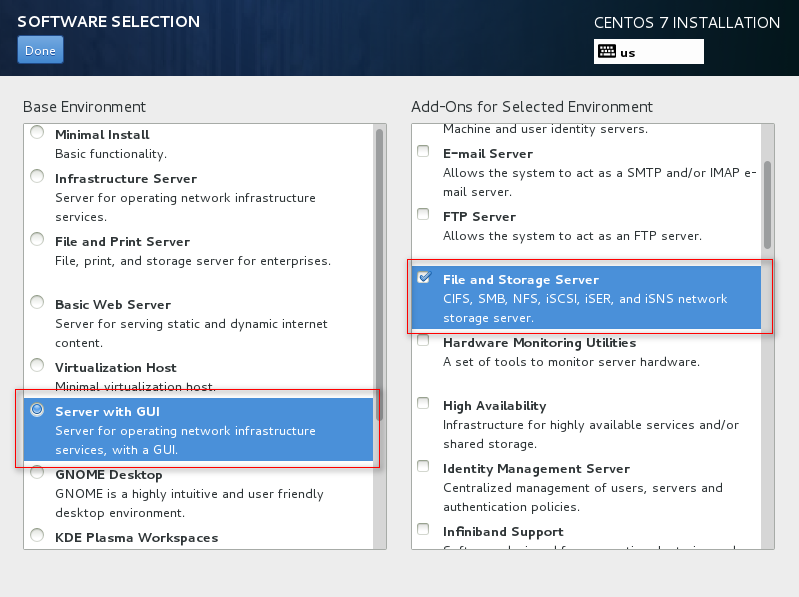Enable the E-mail Server add-on checkbox

coord(423,151)
